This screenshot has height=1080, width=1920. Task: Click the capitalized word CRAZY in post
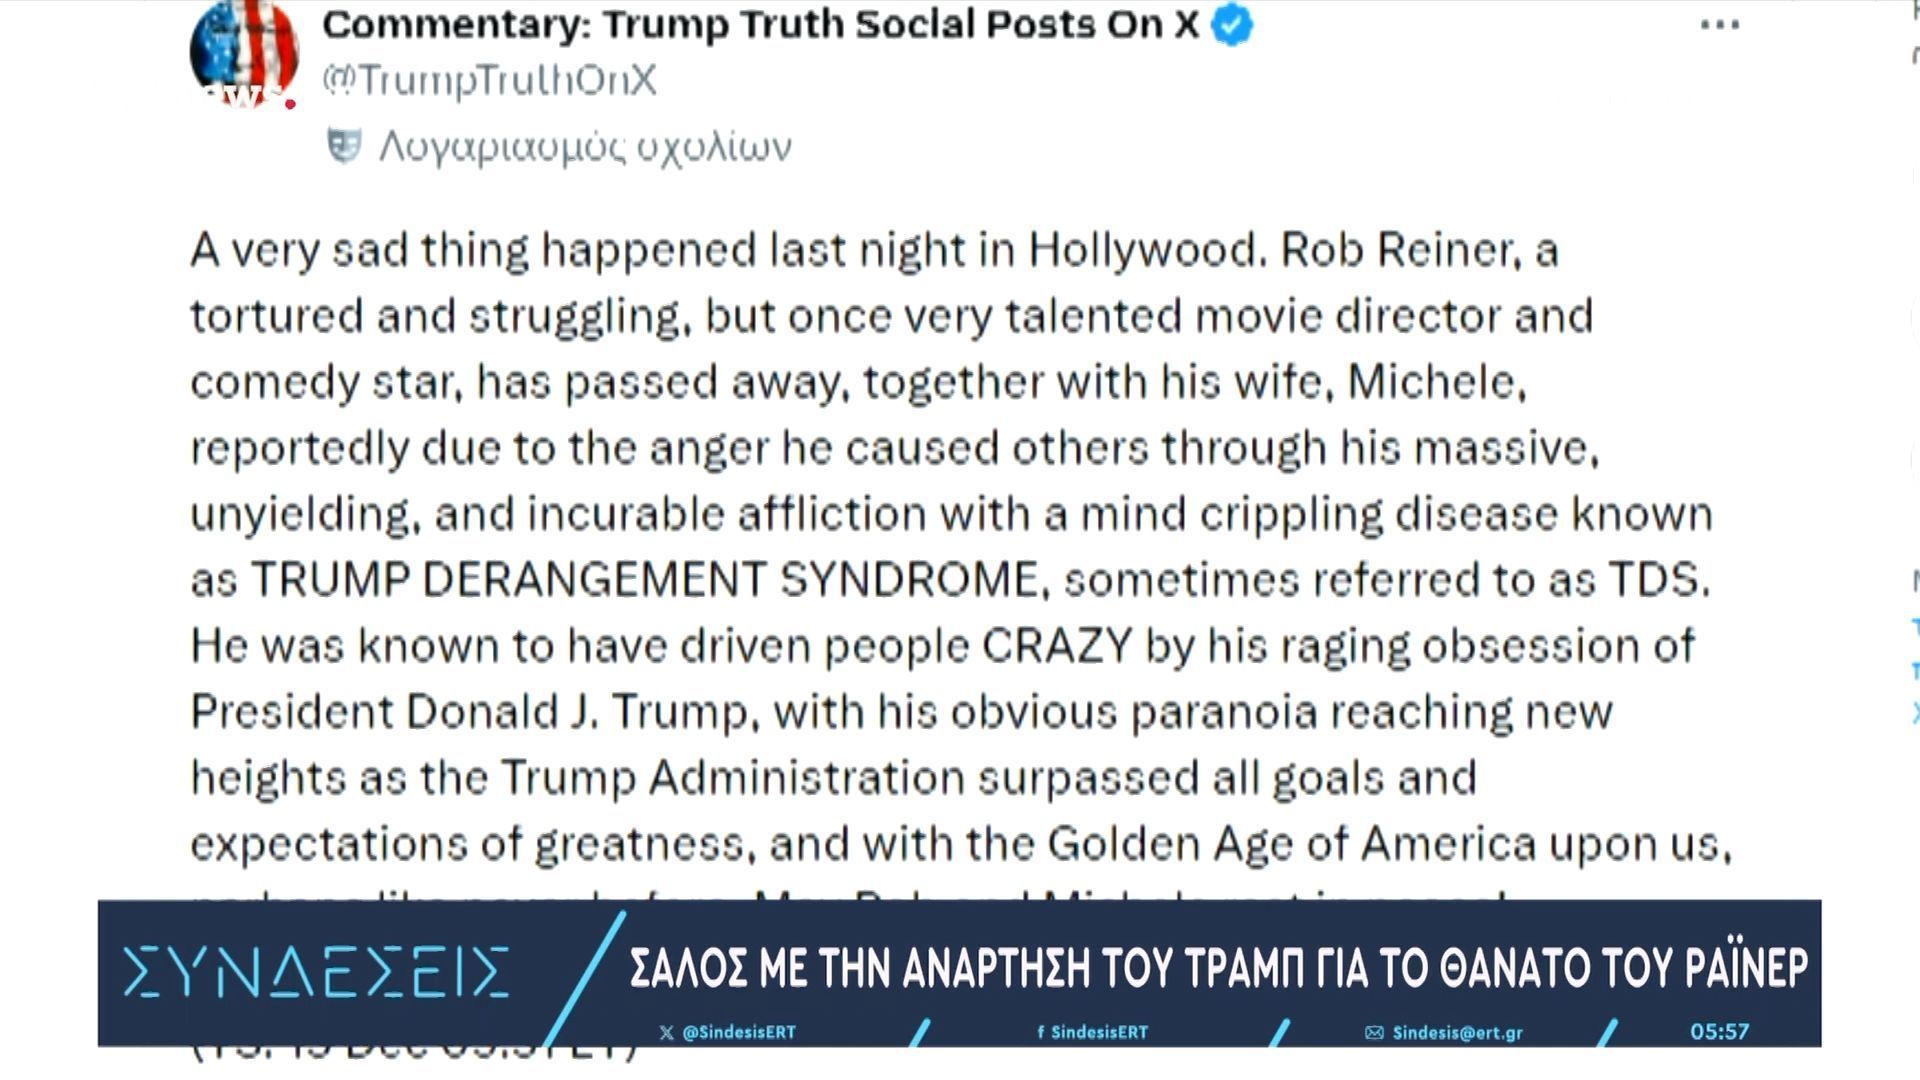(x=1057, y=645)
